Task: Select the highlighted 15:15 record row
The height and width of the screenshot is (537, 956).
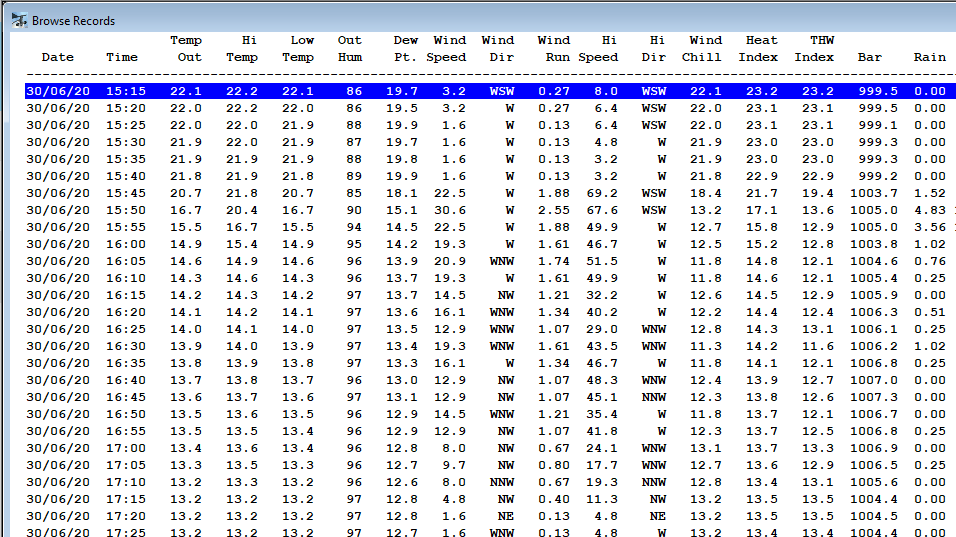Action: click(490, 91)
